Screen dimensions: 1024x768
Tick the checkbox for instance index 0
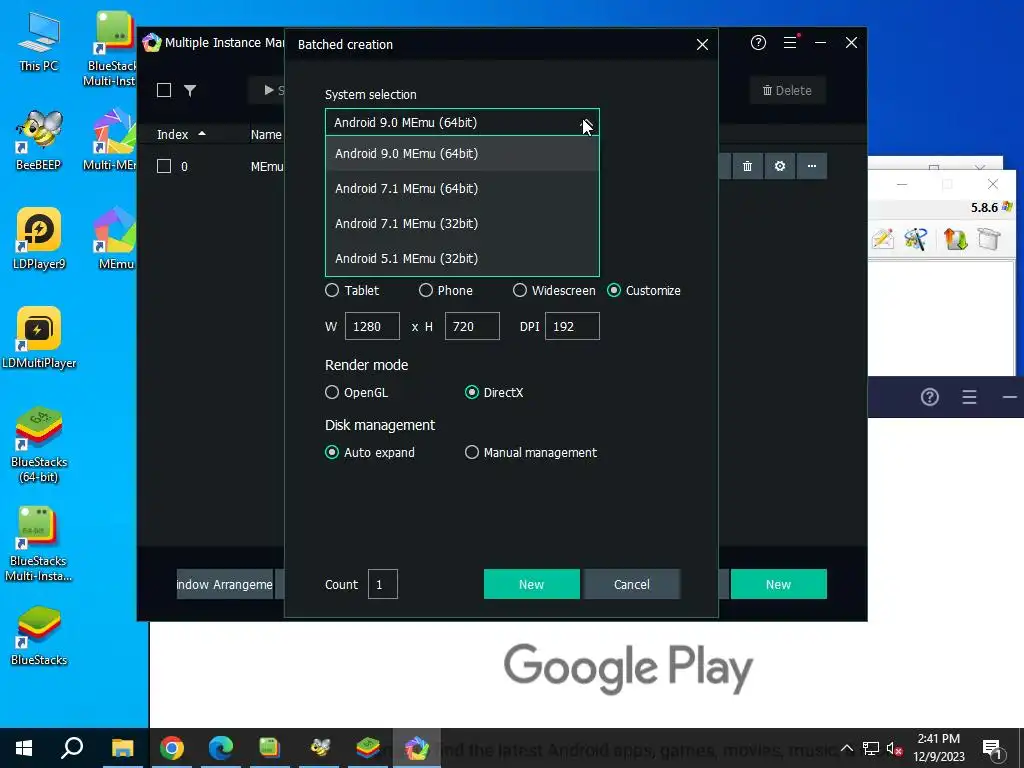pos(164,166)
